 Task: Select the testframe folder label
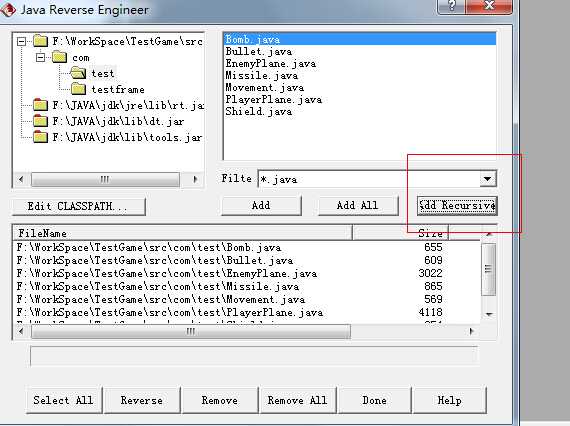point(118,89)
